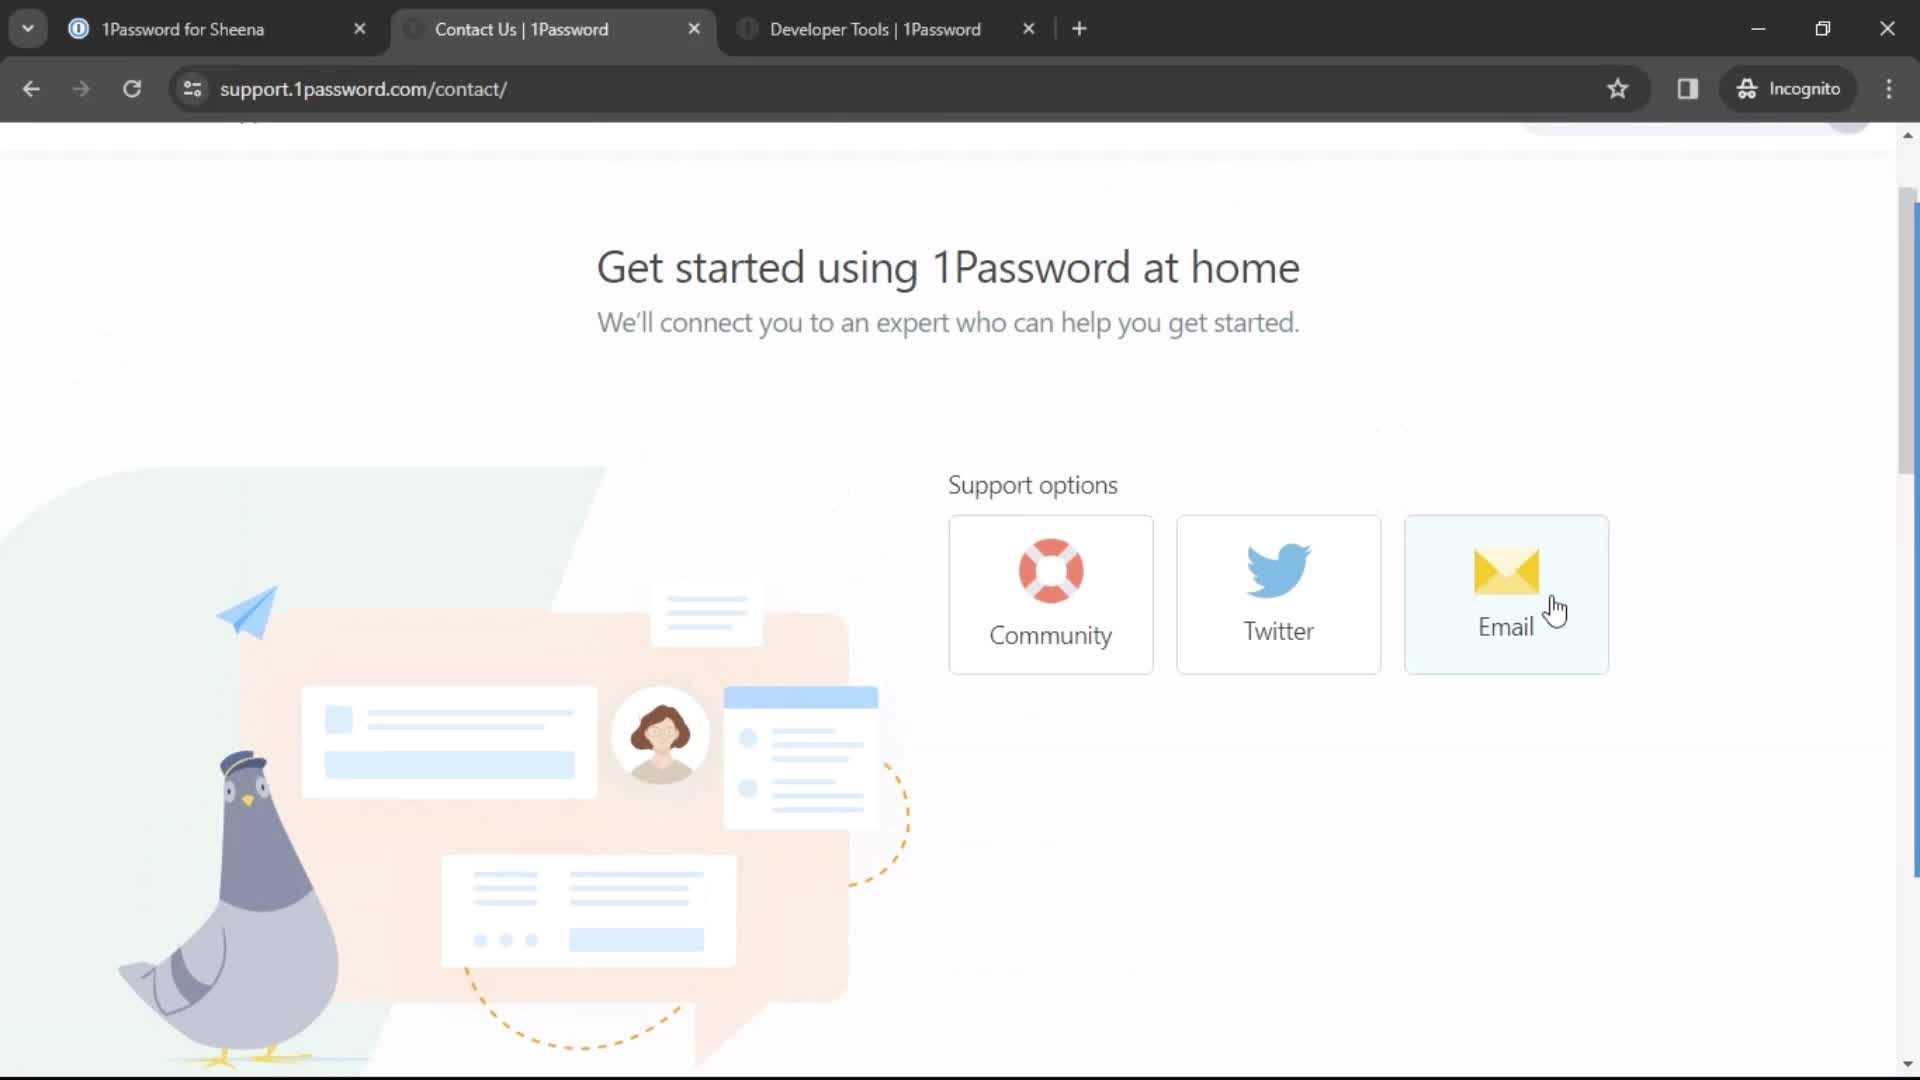1920x1080 pixels.
Task: Click the page reload button
Action: tap(131, 88)
